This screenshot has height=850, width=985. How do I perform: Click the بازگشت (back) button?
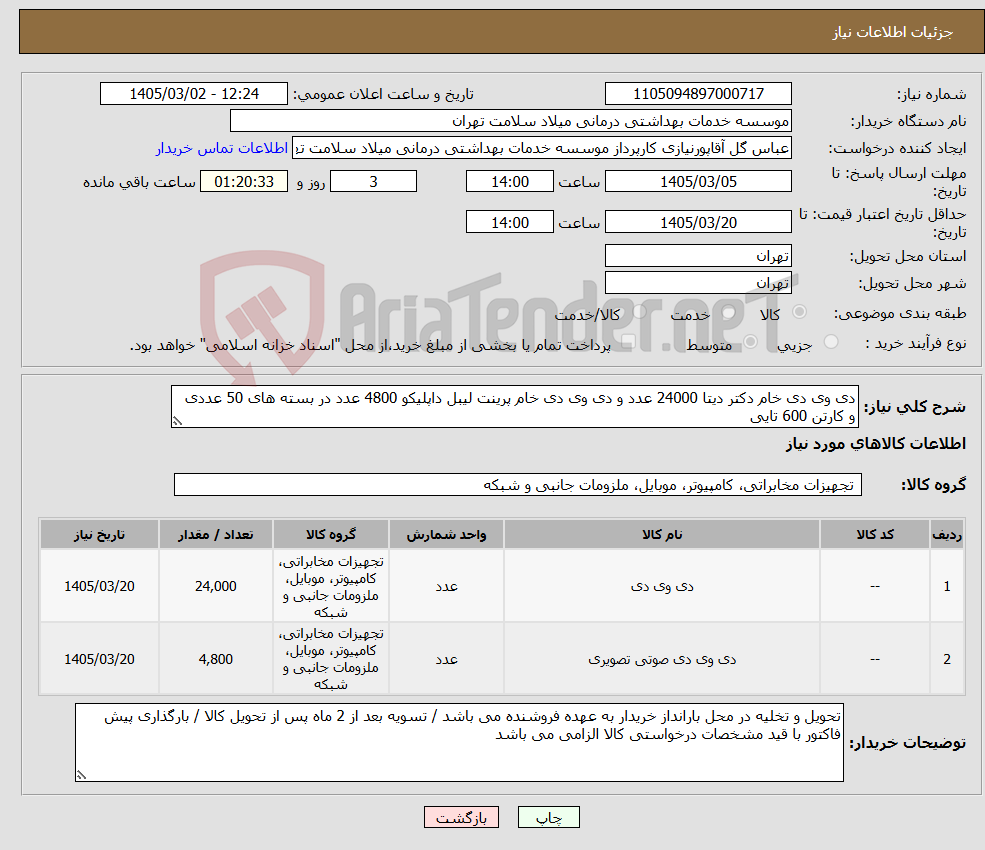(461, 817)
